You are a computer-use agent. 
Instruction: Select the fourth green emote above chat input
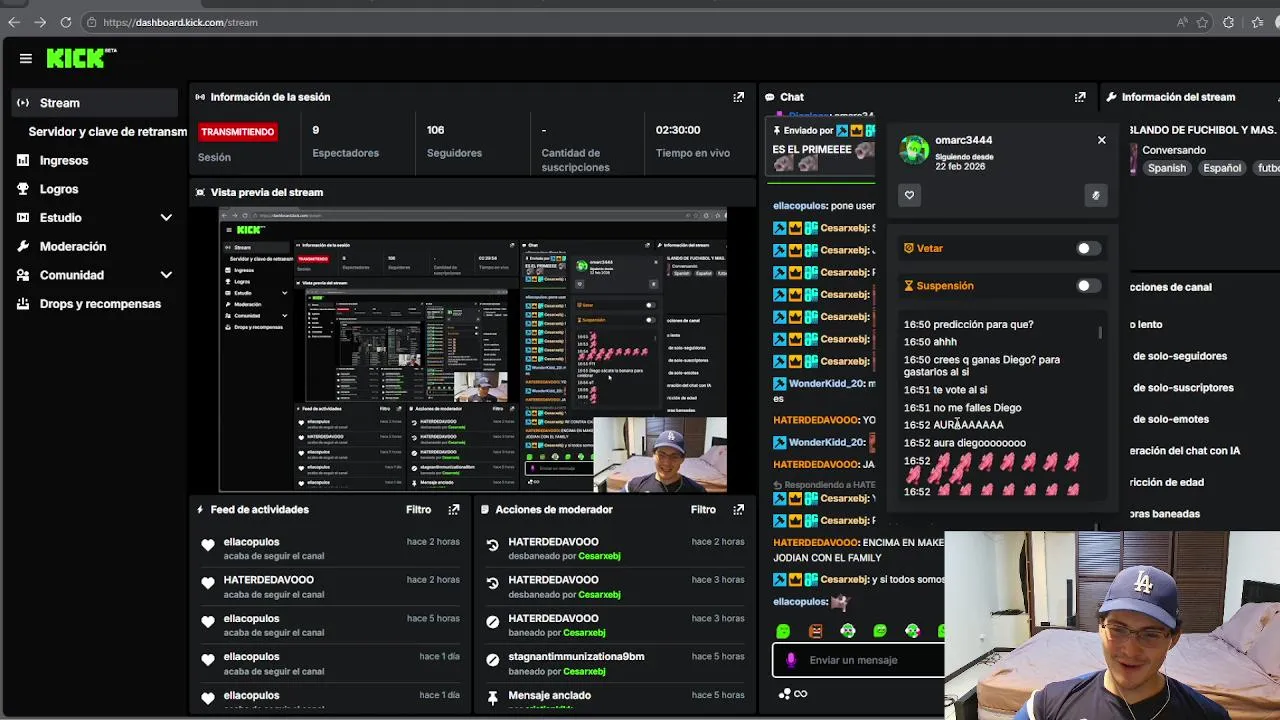pos(880,631)
